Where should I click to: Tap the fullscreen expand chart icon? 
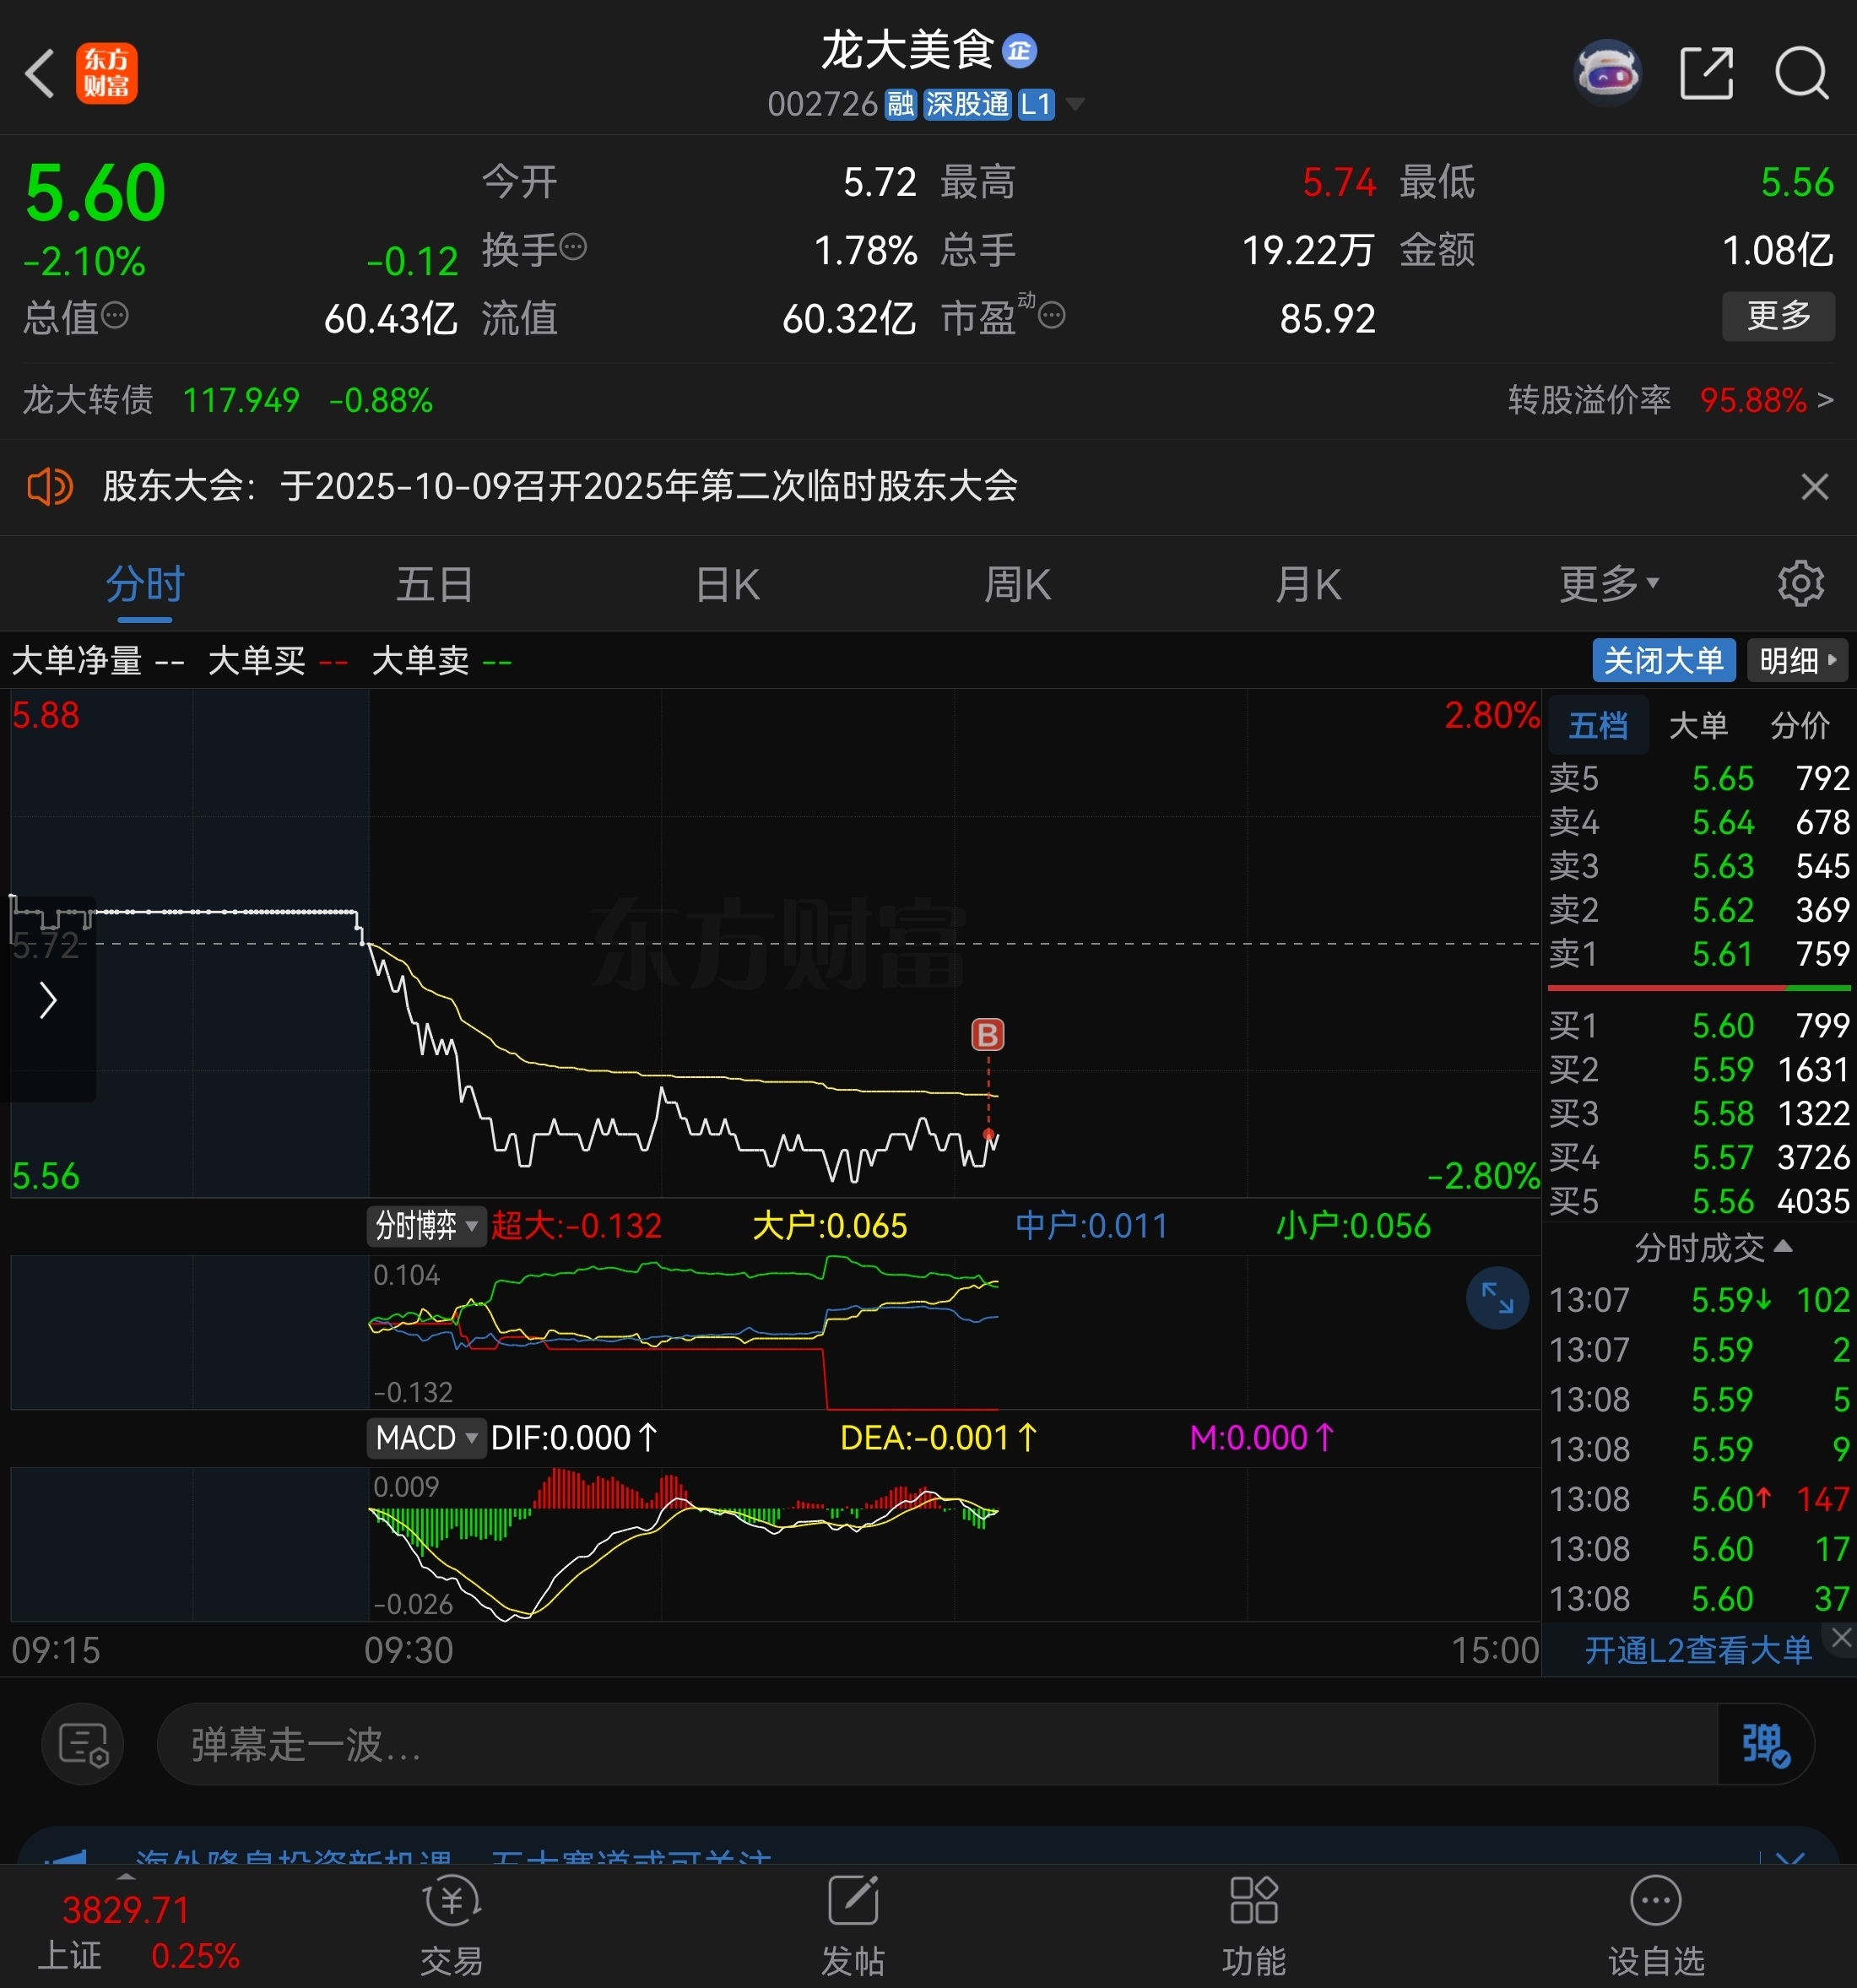tap(1497, 1298)
